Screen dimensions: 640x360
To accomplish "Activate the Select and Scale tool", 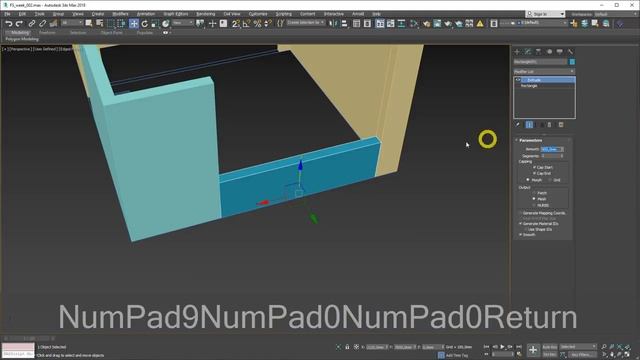I will pos(155,24).
